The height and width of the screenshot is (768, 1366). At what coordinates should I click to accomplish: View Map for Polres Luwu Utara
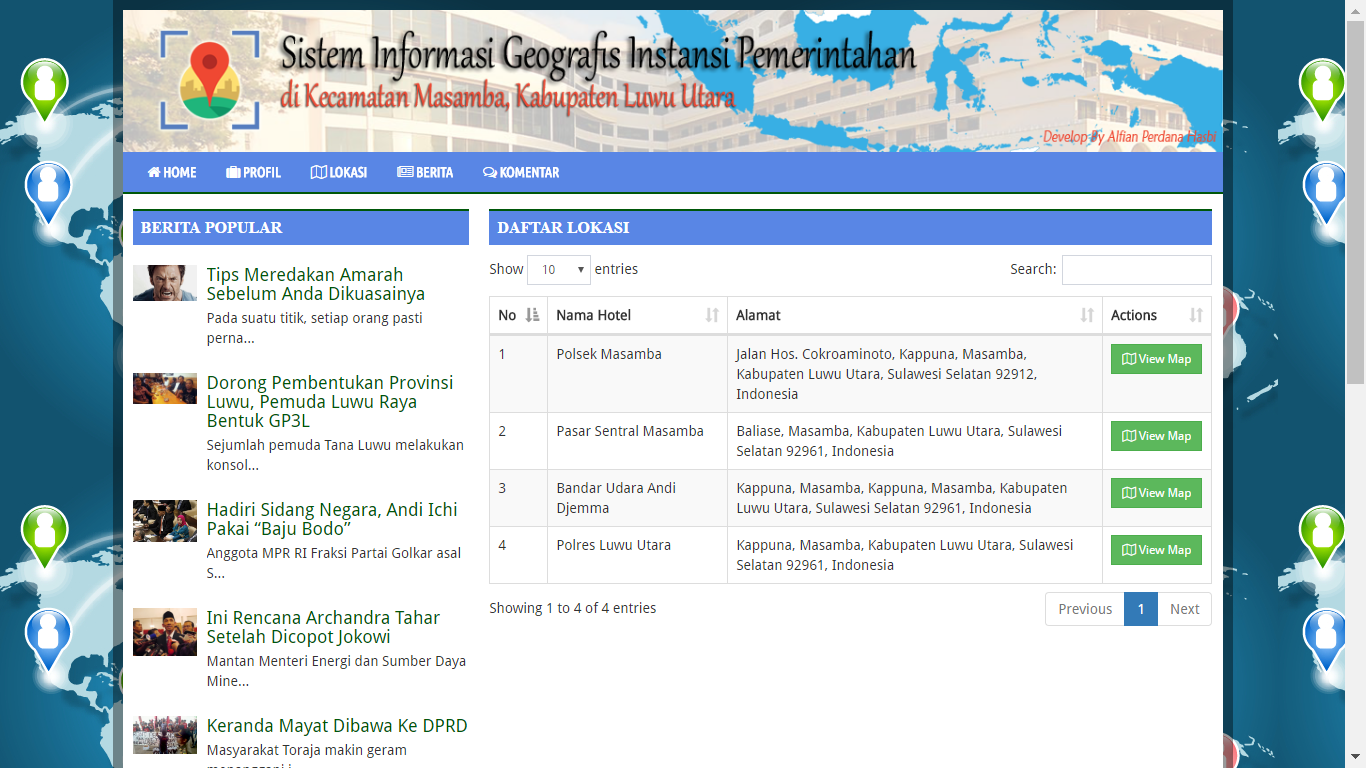[1156, 550]
